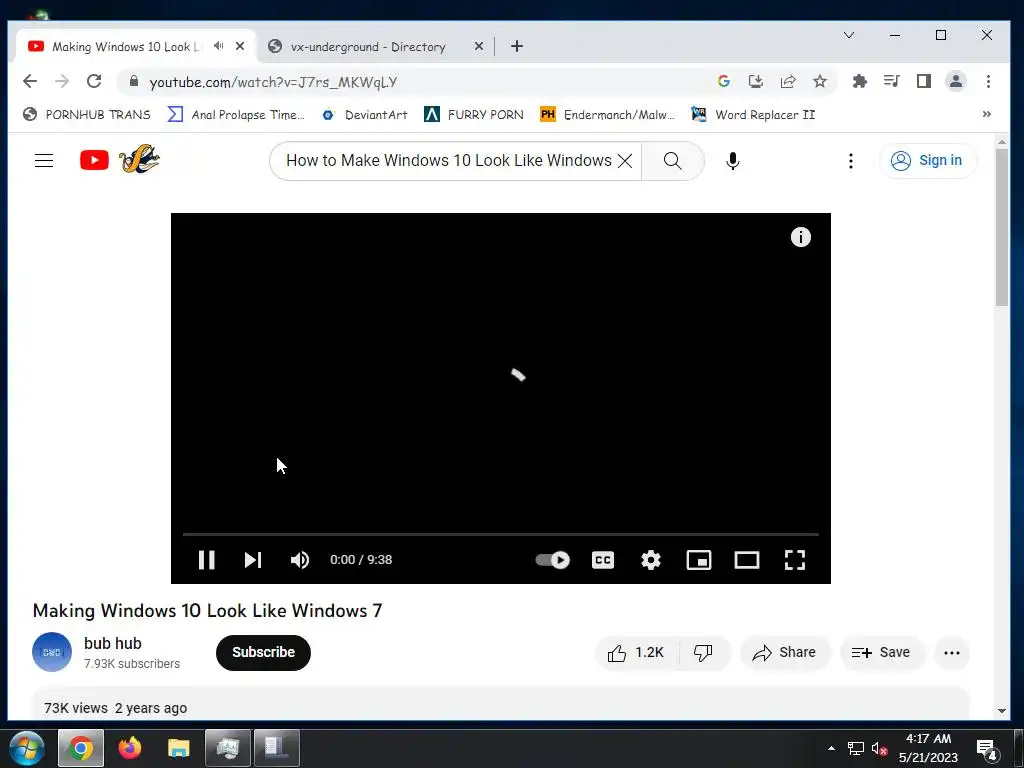The width and height of the screenshot is (1024, 768).
Task: Skip to next video
Action: pyautogui.click(x=253, y=560)
